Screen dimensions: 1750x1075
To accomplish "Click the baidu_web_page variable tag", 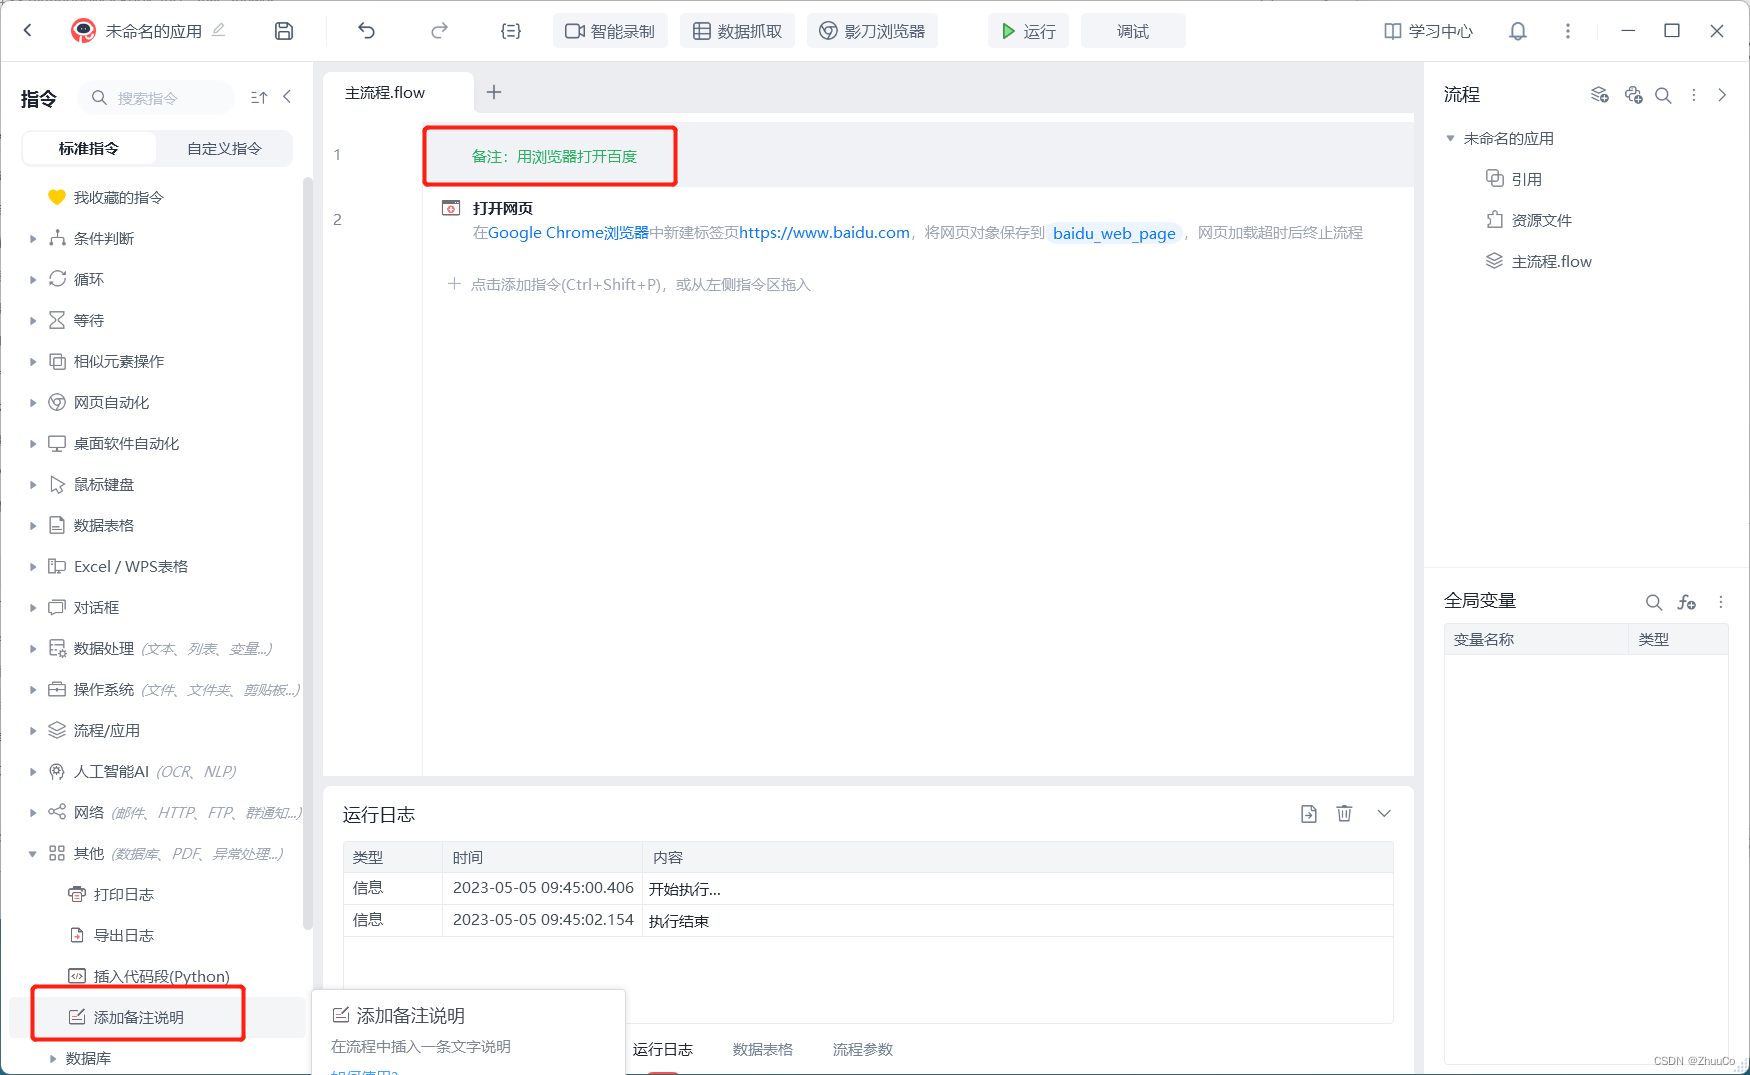I will tap(1114, 233).
